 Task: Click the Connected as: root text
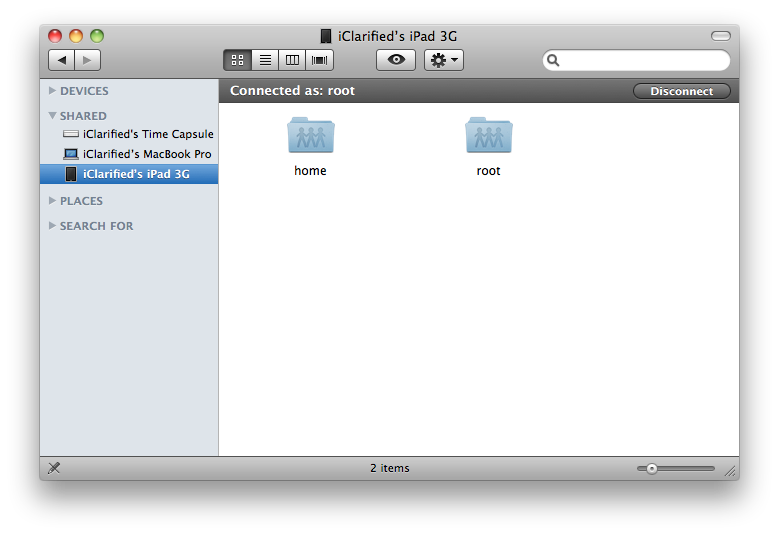[x=292, y=90]
